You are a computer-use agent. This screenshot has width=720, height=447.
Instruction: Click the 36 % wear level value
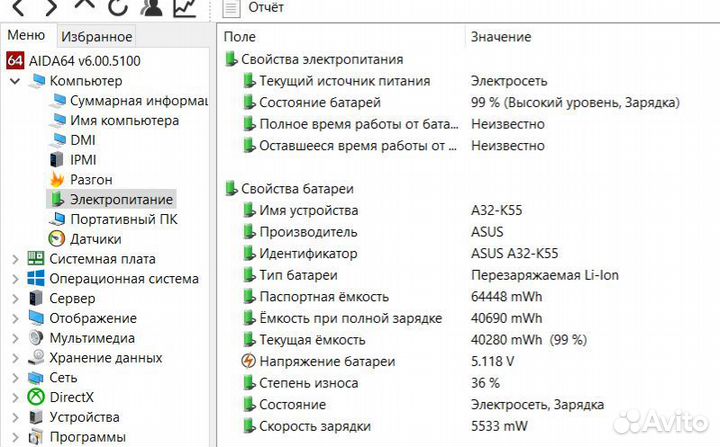point(485,383)
